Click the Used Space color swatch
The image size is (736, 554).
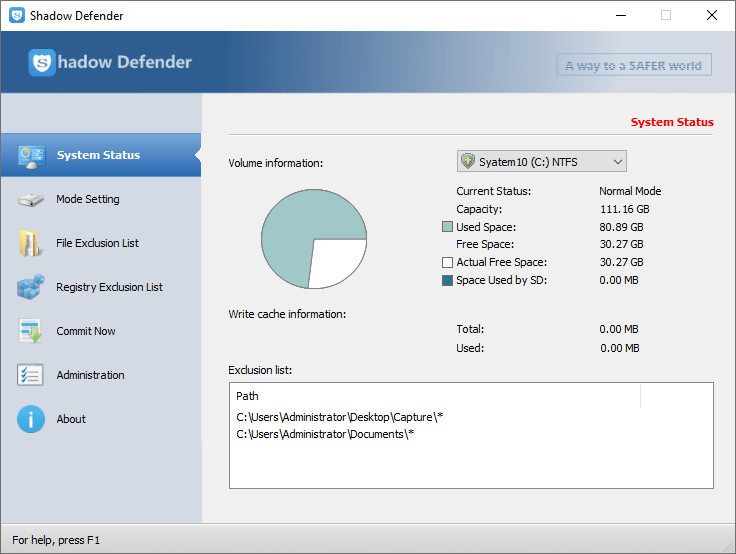tap(447, 227)
